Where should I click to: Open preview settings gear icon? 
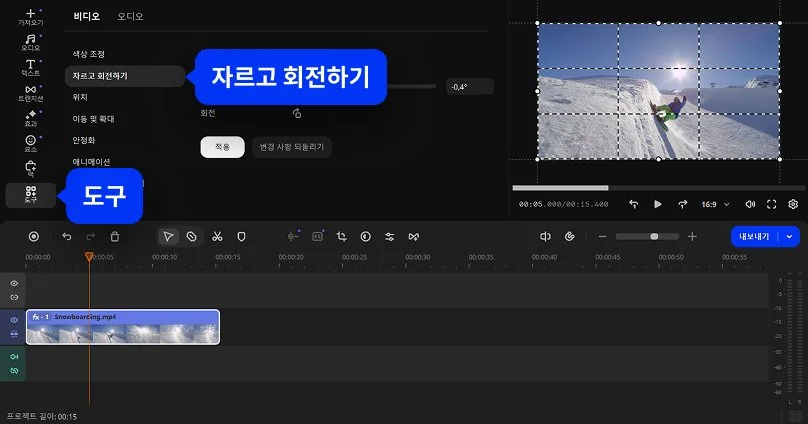[x=793, y=204]
